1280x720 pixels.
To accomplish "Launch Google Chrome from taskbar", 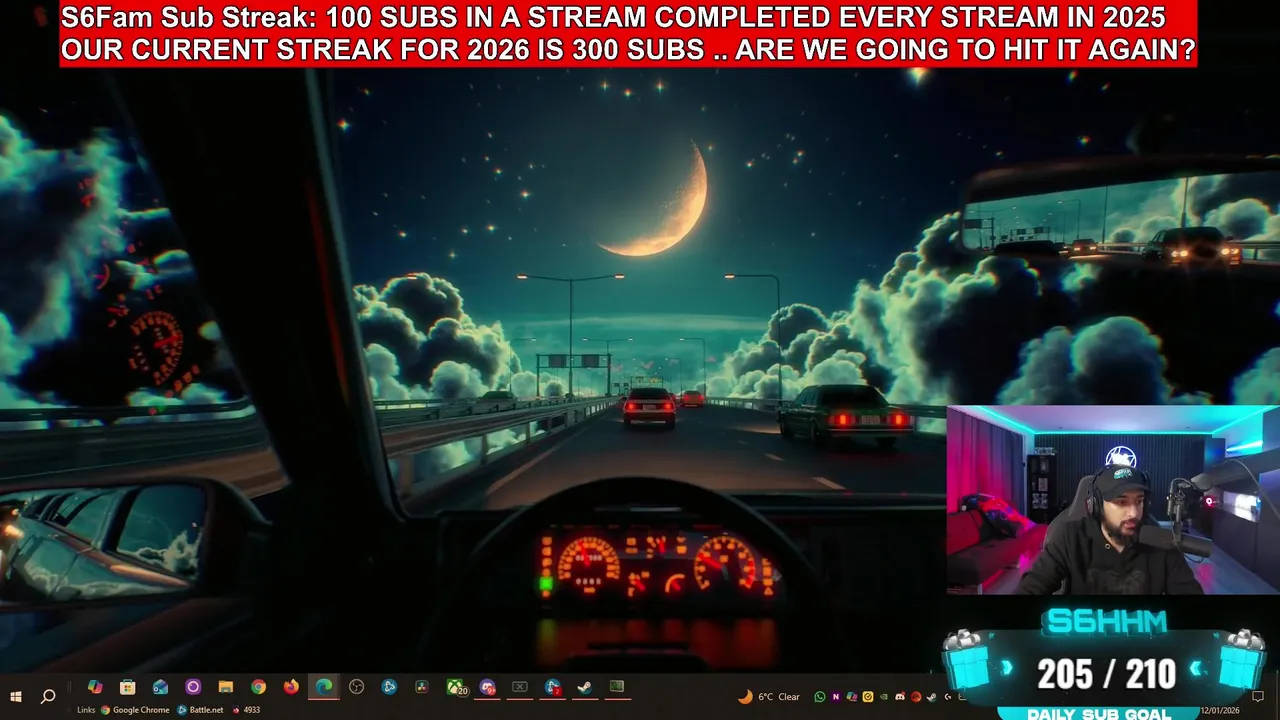I will [x=258, y=687].
